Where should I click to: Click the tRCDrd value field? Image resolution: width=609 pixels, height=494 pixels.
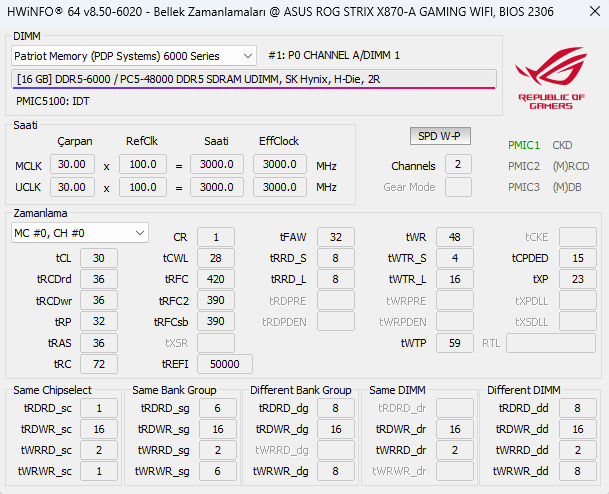point(99,279)
